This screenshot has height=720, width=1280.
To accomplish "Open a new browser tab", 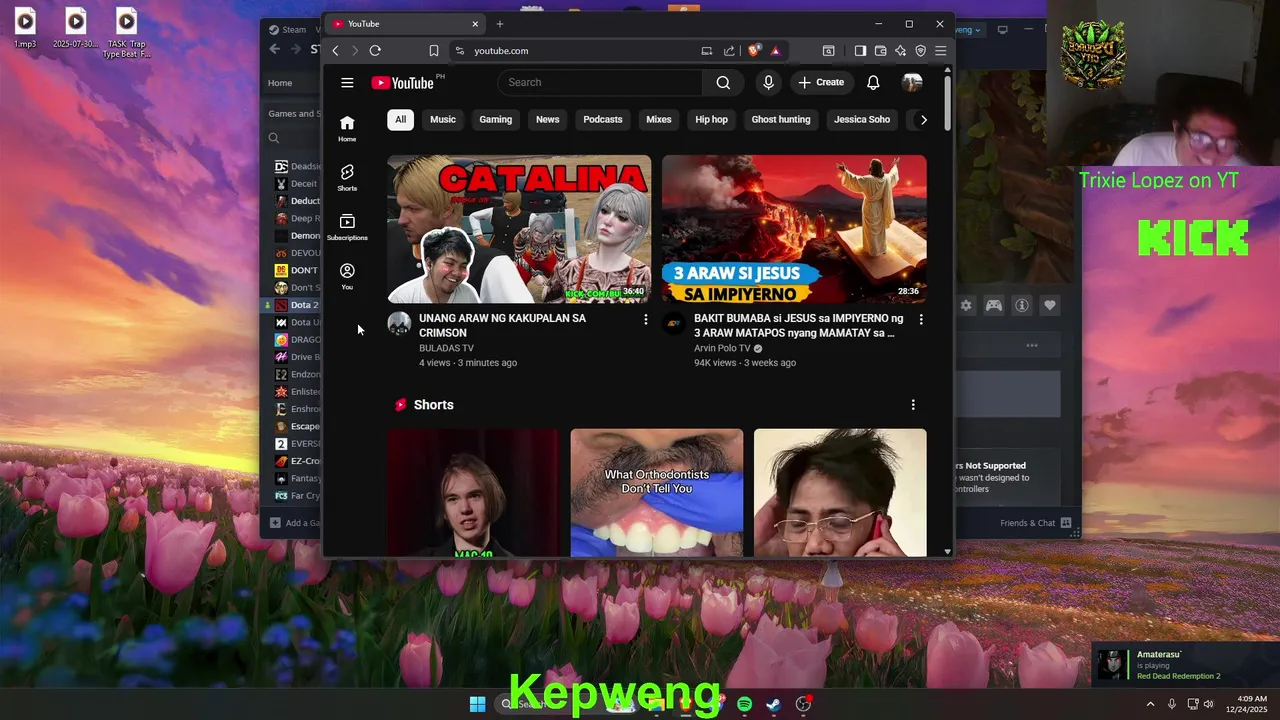I will pyautogui.click(x=500, y=24).
